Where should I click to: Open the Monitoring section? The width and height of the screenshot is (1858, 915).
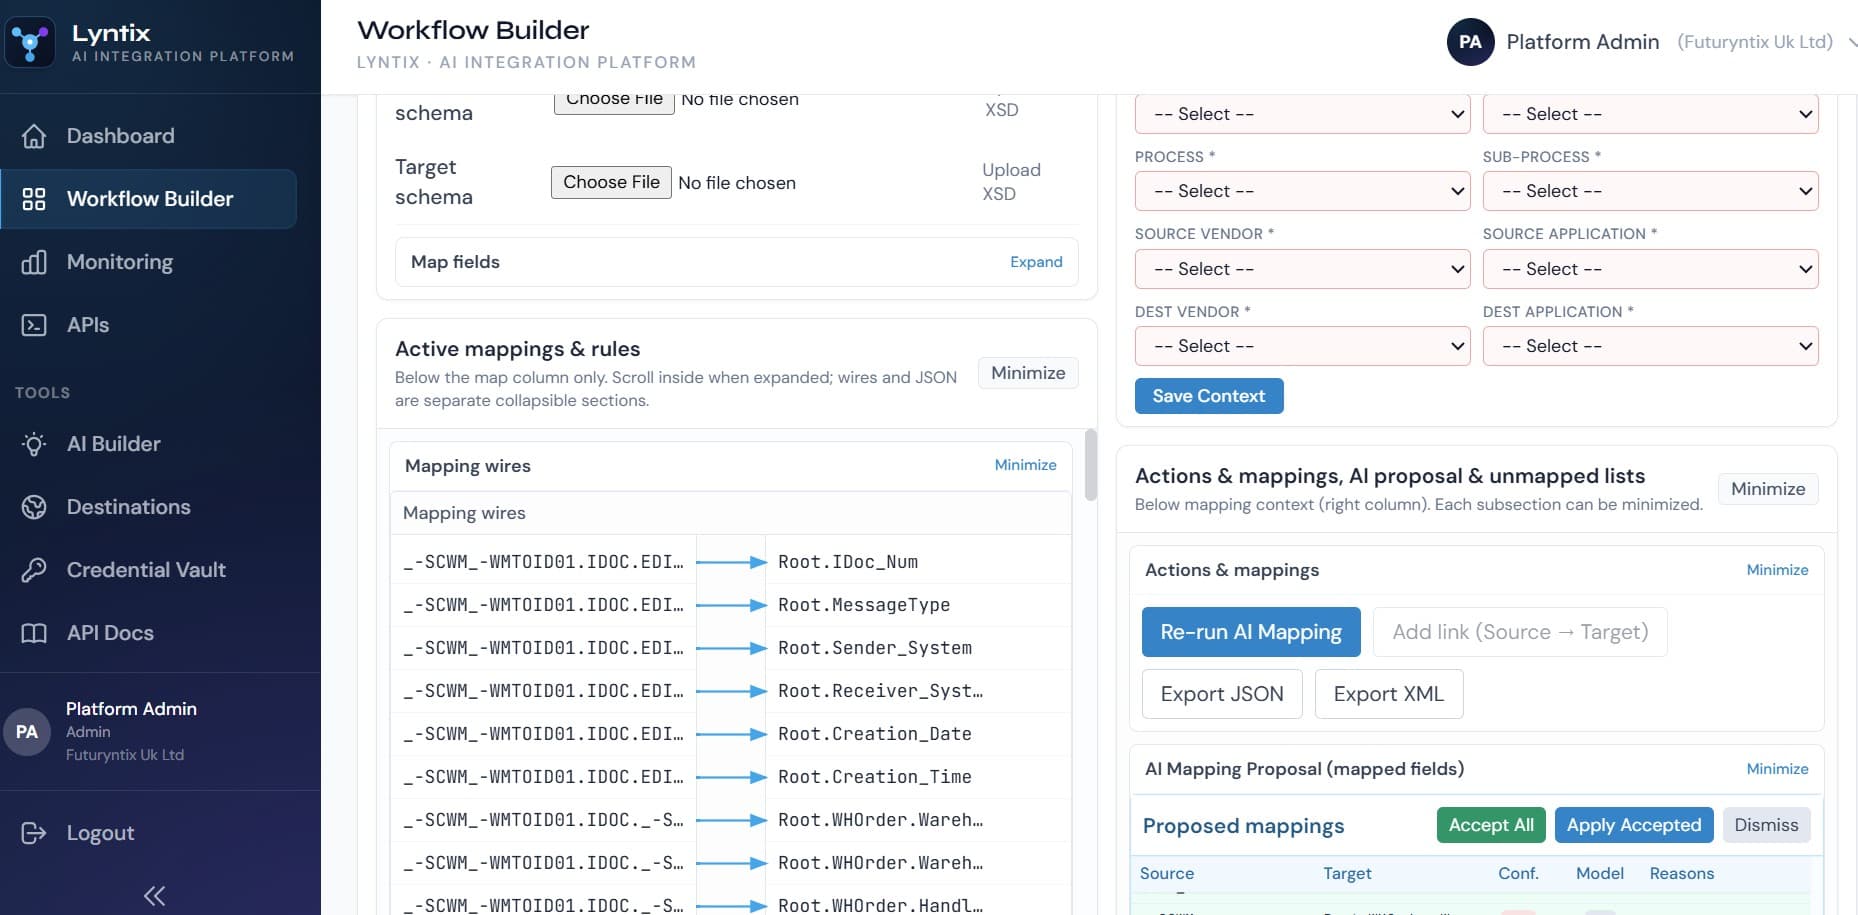click(148, 262)
